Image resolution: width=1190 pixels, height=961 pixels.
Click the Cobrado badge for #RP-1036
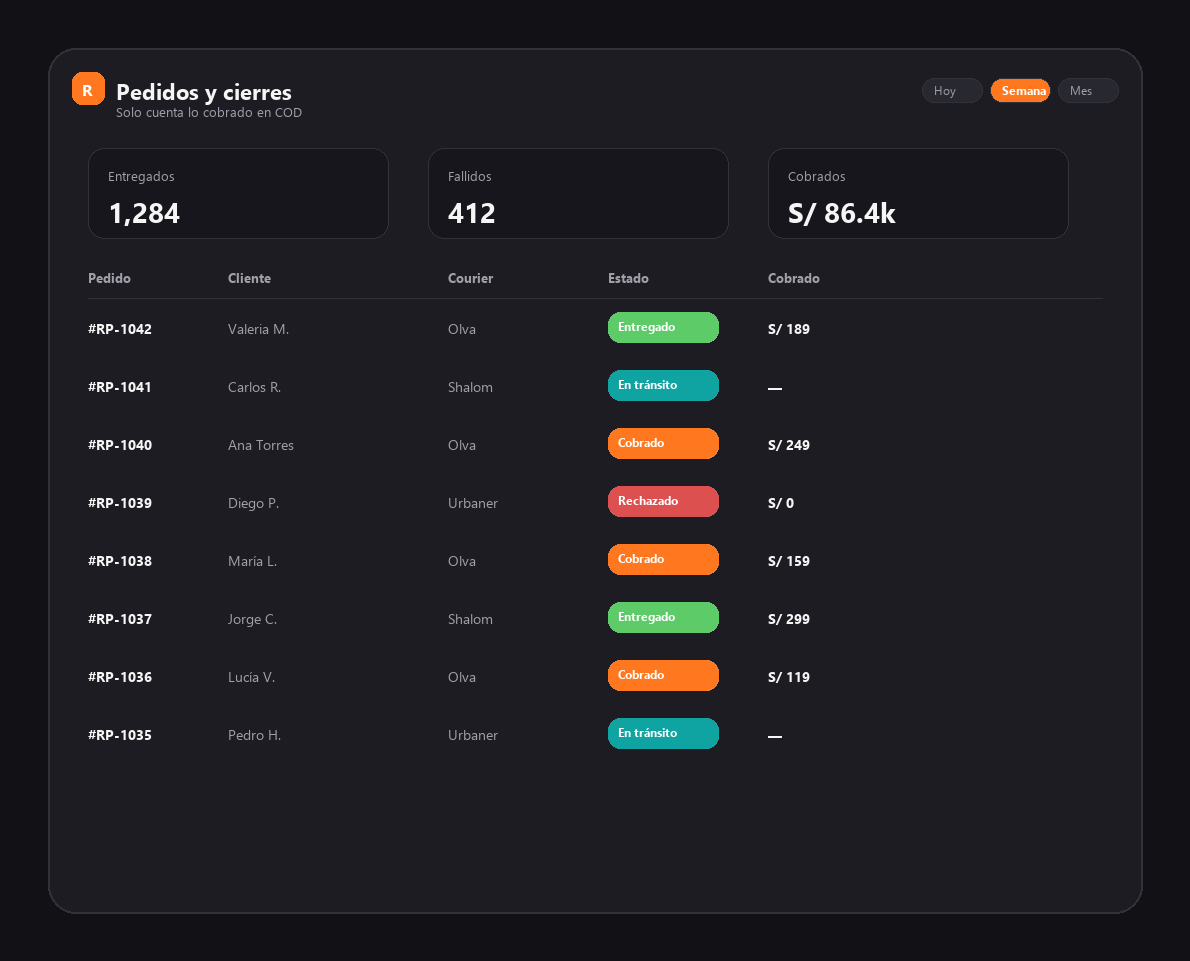[663, 676]
